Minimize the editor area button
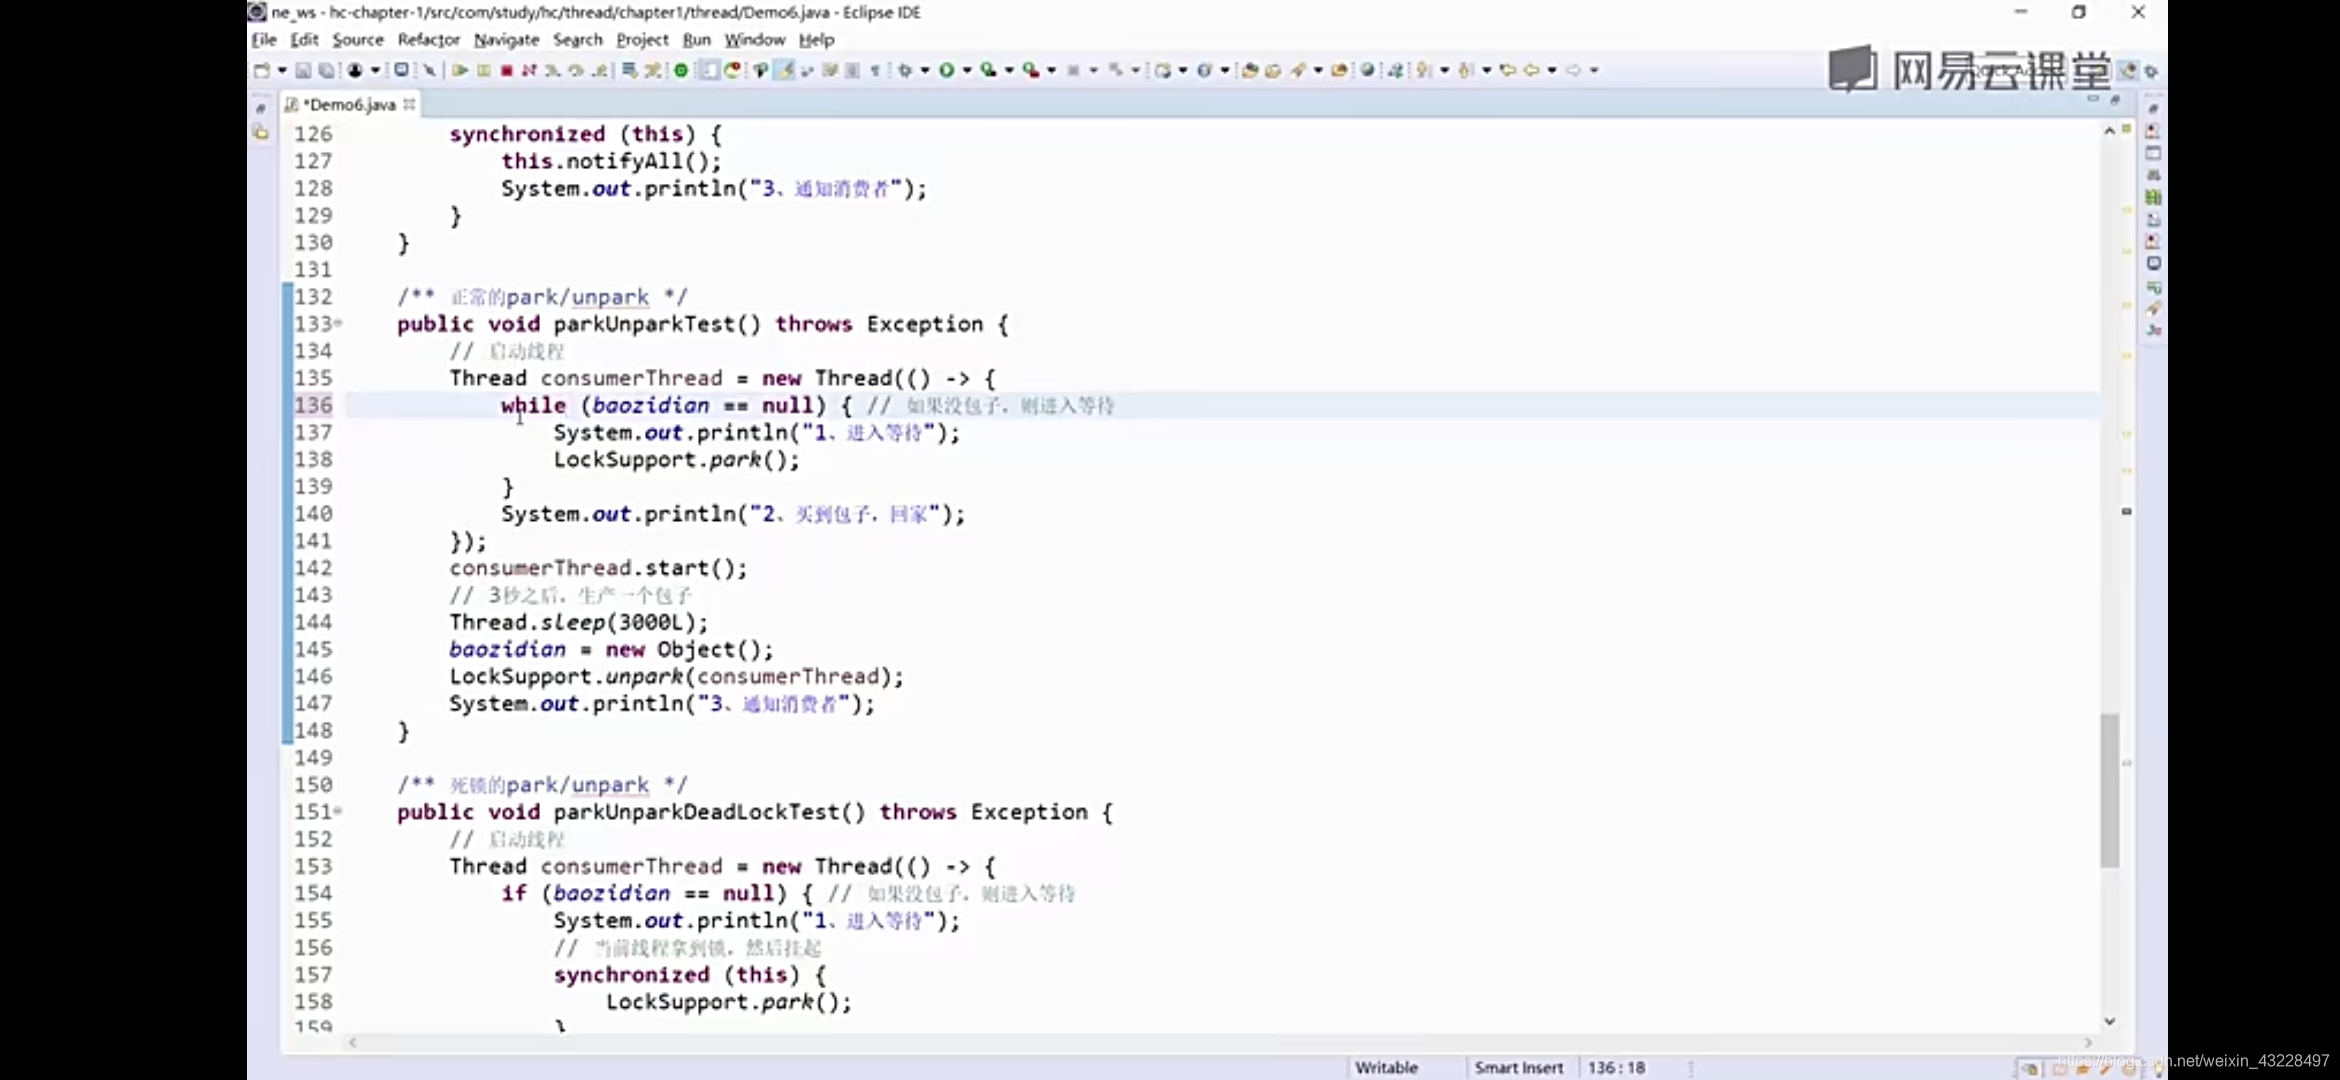 2093,99
